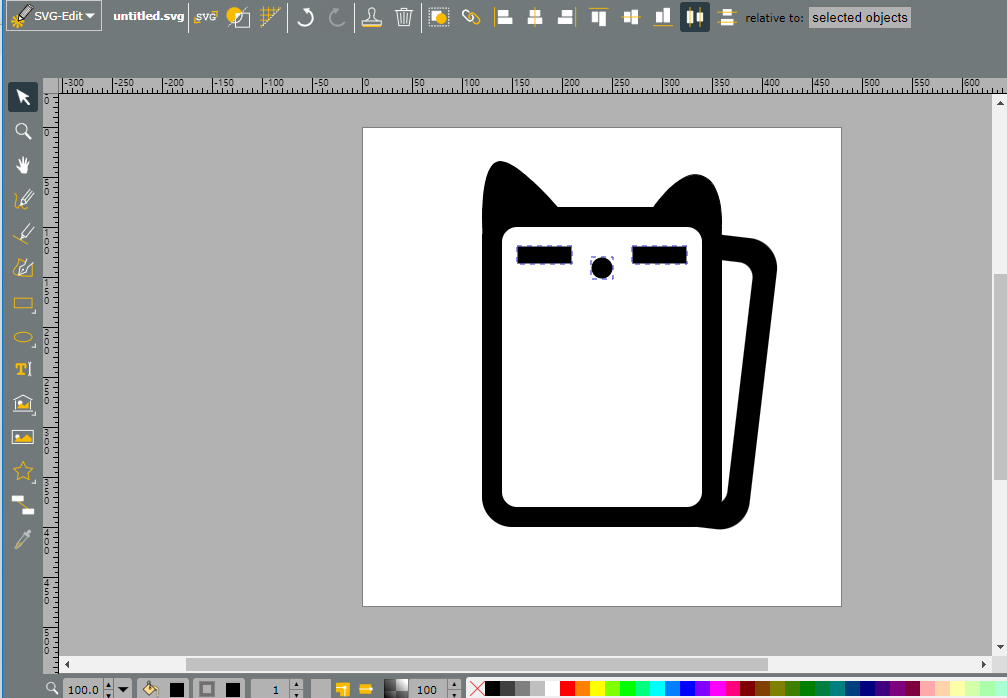
Task: Select the Ellipse tool
Action: 23,336
